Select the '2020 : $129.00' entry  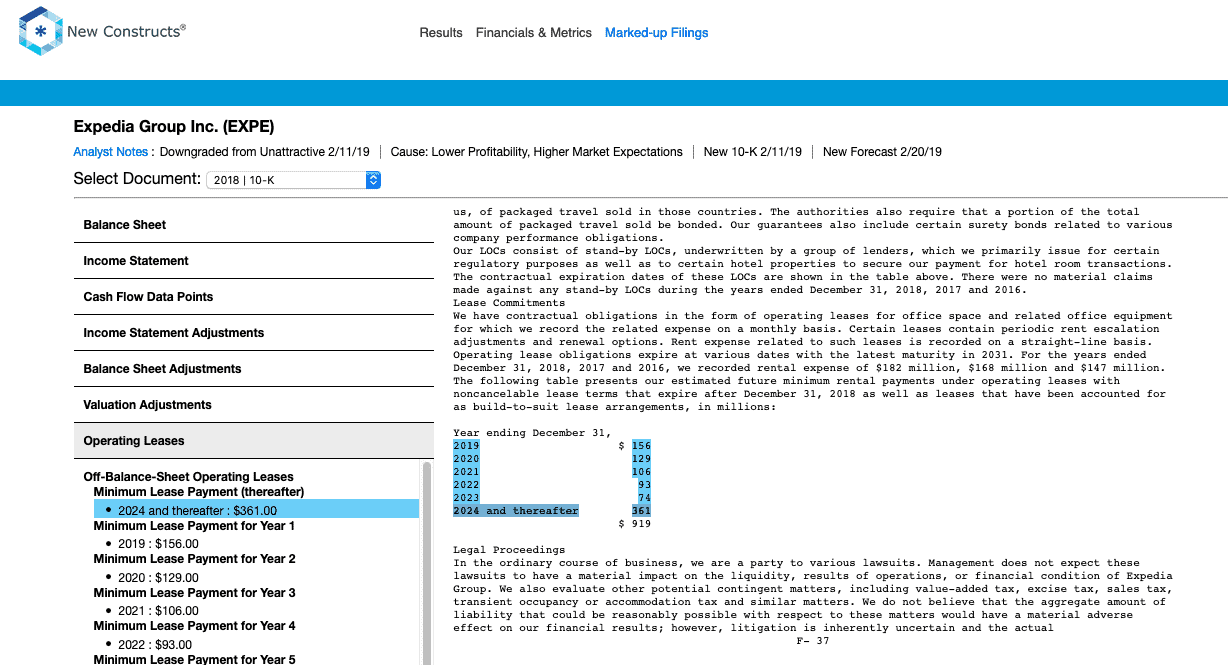click(x=158, y=577)
